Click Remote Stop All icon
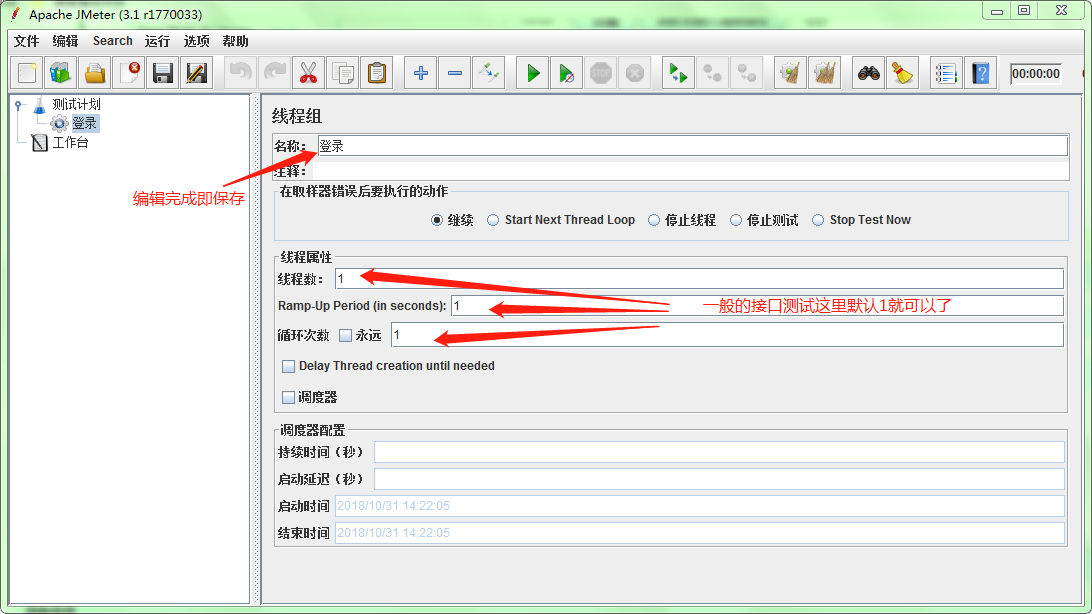The image size is (1092, 614). click(712, 73)
